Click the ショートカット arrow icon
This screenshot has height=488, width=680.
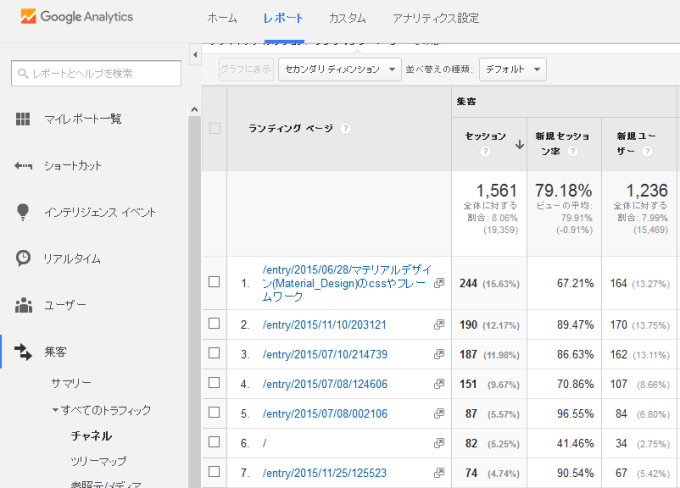23,165
